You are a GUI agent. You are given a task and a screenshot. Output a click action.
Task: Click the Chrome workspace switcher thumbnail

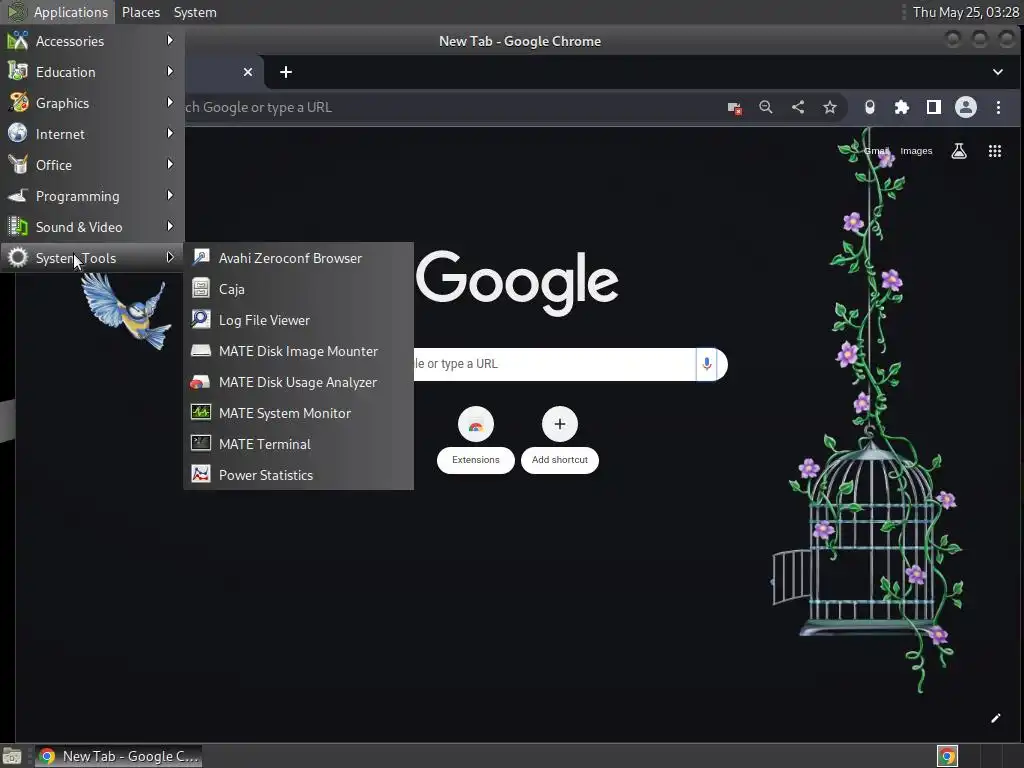pos(948,756)
